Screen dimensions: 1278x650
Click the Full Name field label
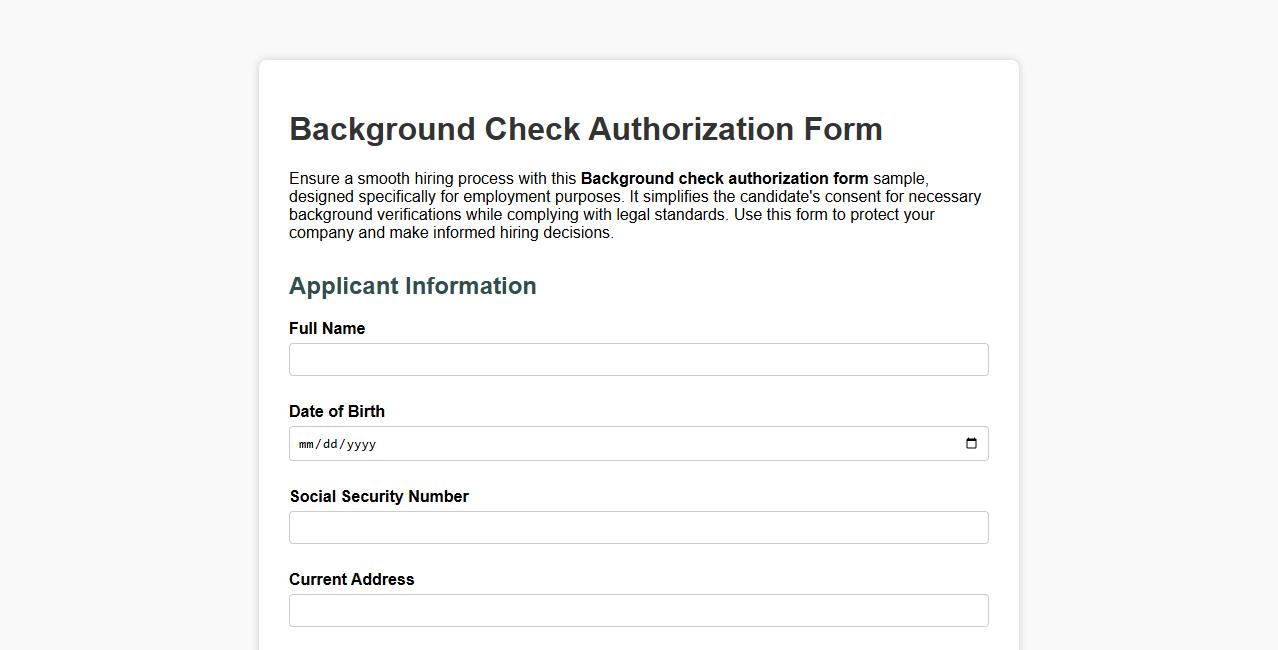pyautogui.click(x=327, y=328)
